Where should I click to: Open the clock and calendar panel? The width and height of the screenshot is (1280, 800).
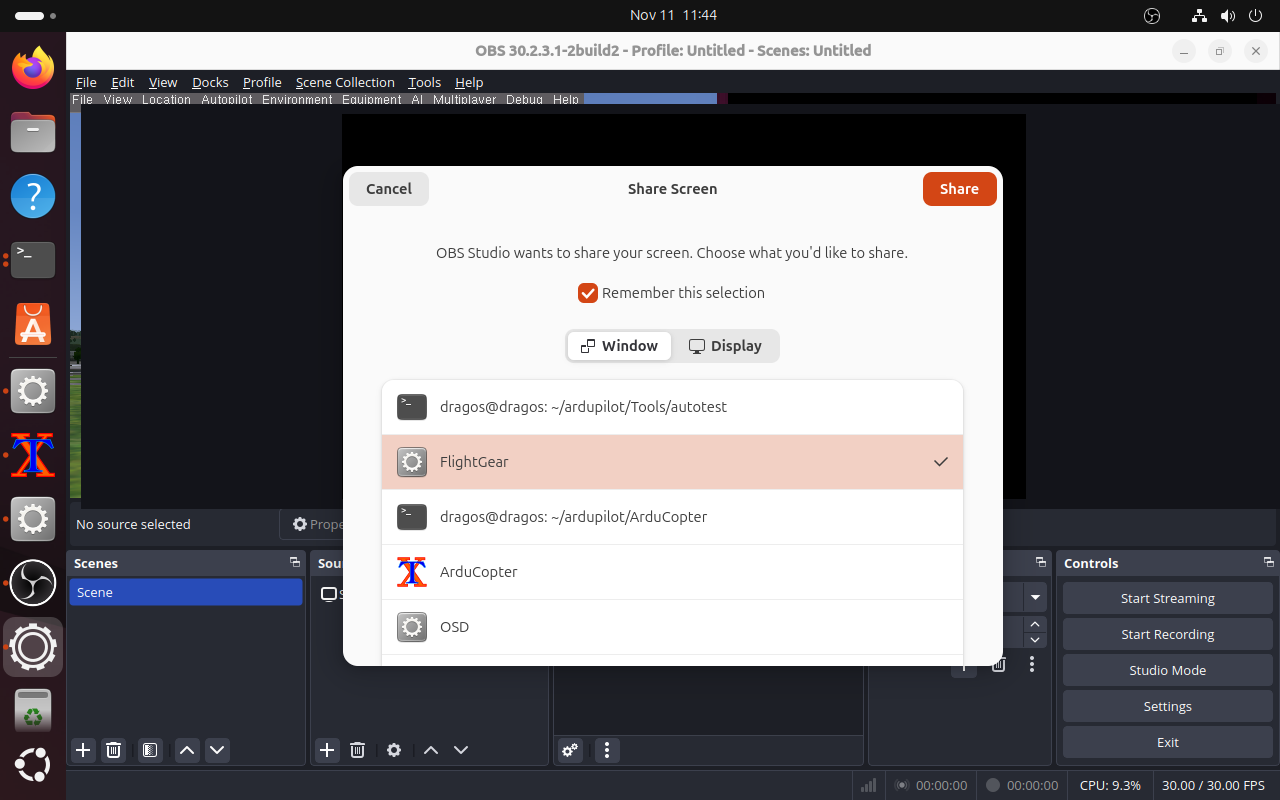(673, 15)
